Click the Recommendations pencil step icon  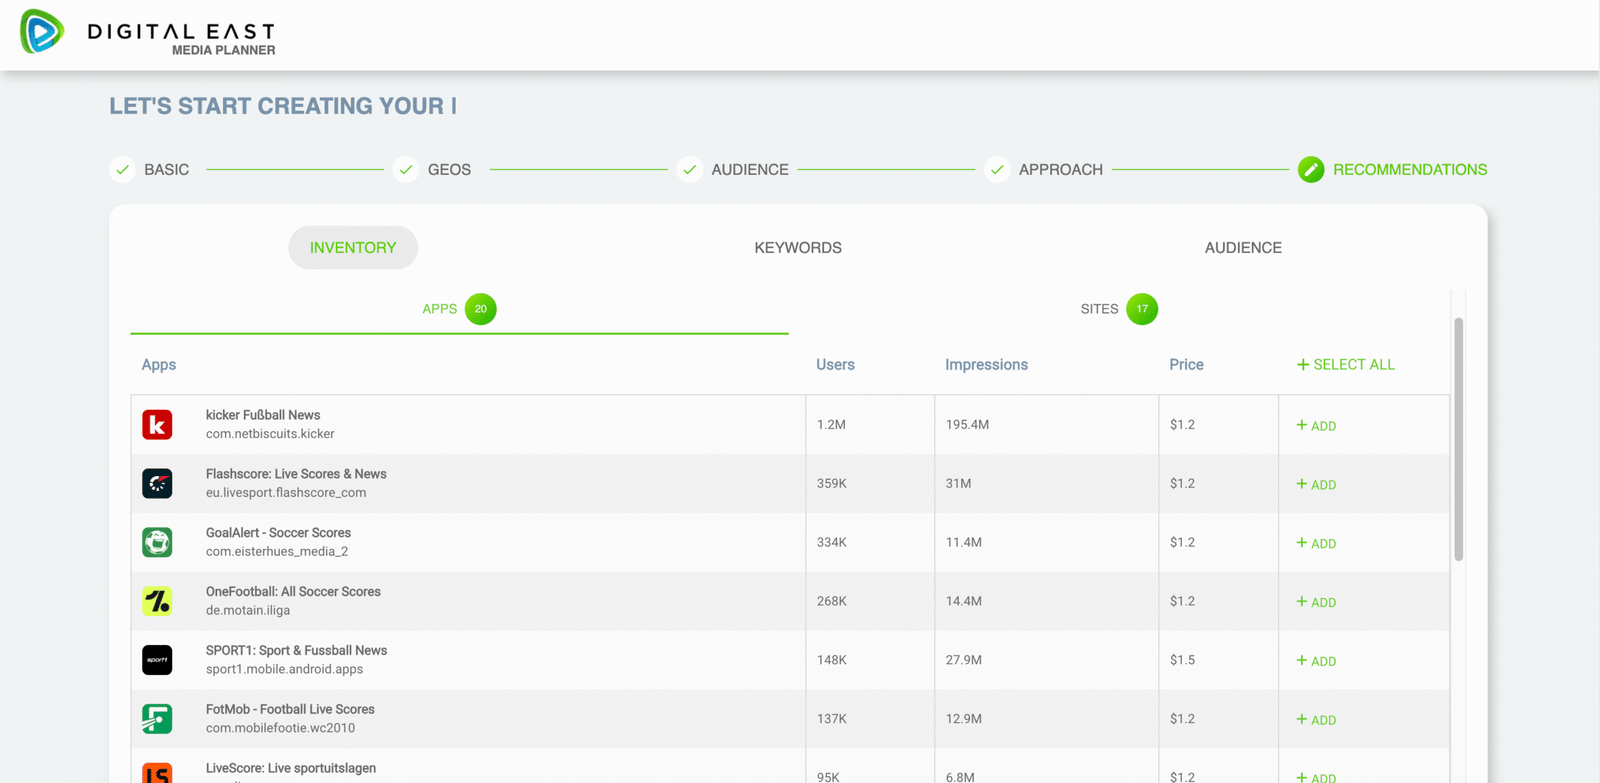click(x=1310, y=170)
